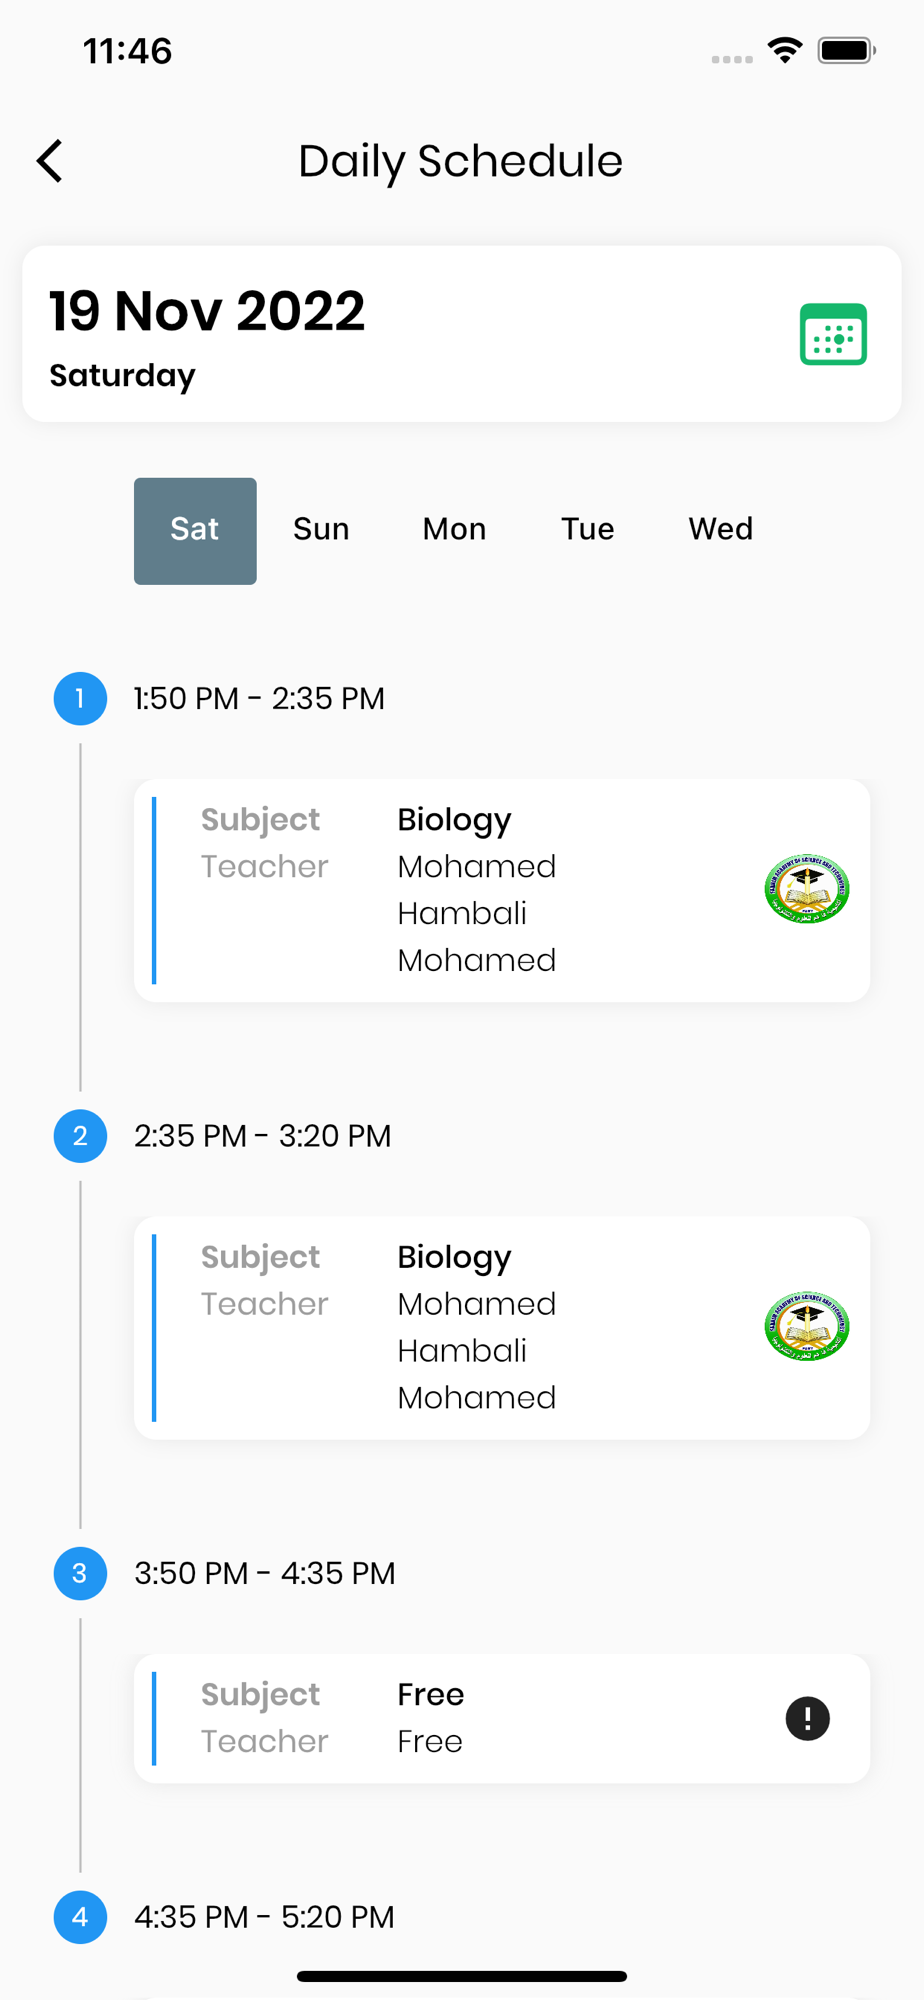Screen dimensions: 924x2000
Task: Switch to the Wed day tab
Action: tap(720, 529)
